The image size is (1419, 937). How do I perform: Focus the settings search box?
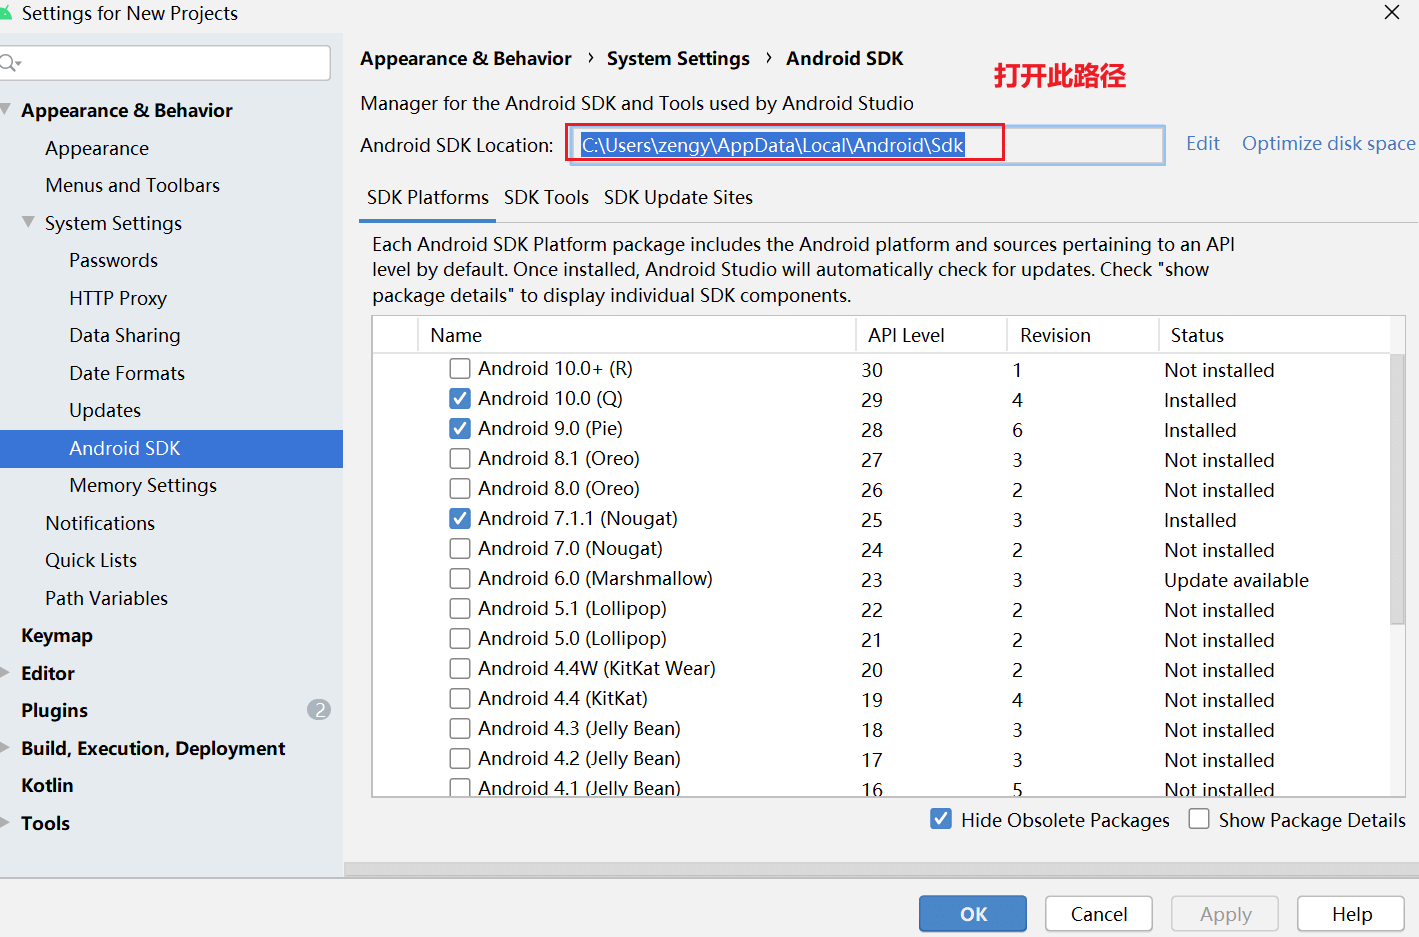(165, 63)
